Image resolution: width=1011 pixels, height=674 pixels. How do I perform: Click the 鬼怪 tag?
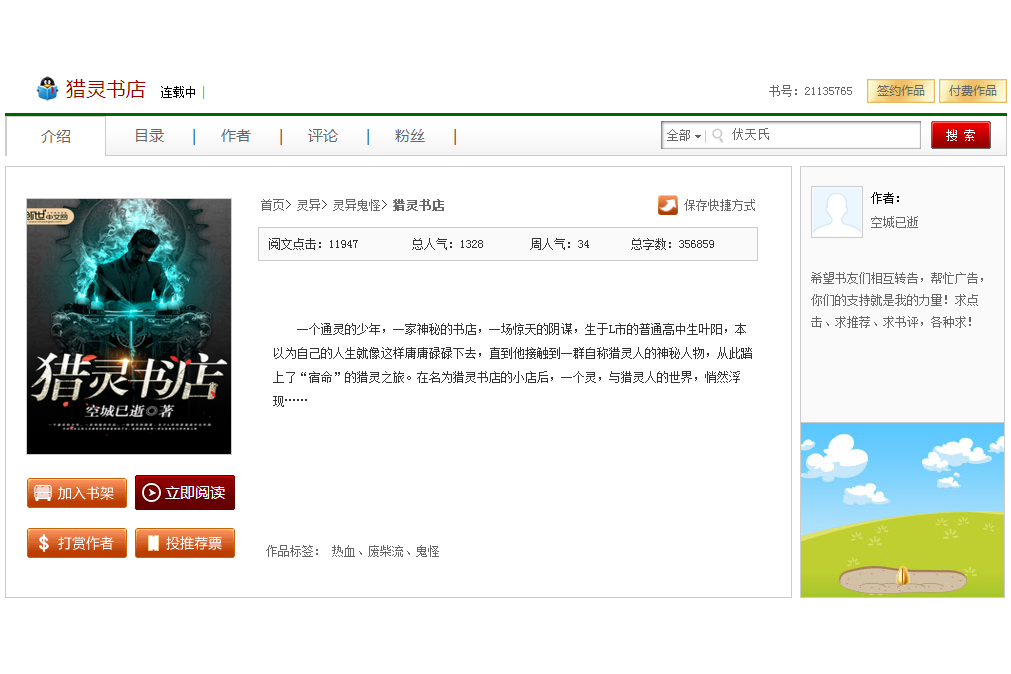point(427,551)
